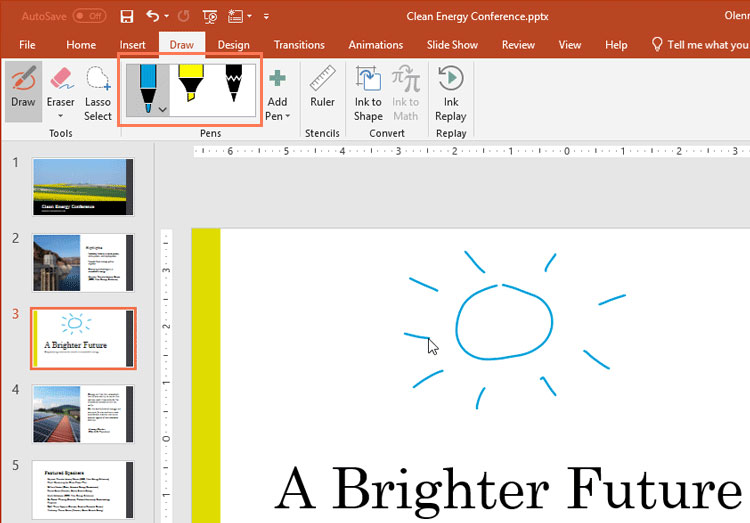Open the Animations tab
This screenshot has width=750, height=523.
click(376, 45)
